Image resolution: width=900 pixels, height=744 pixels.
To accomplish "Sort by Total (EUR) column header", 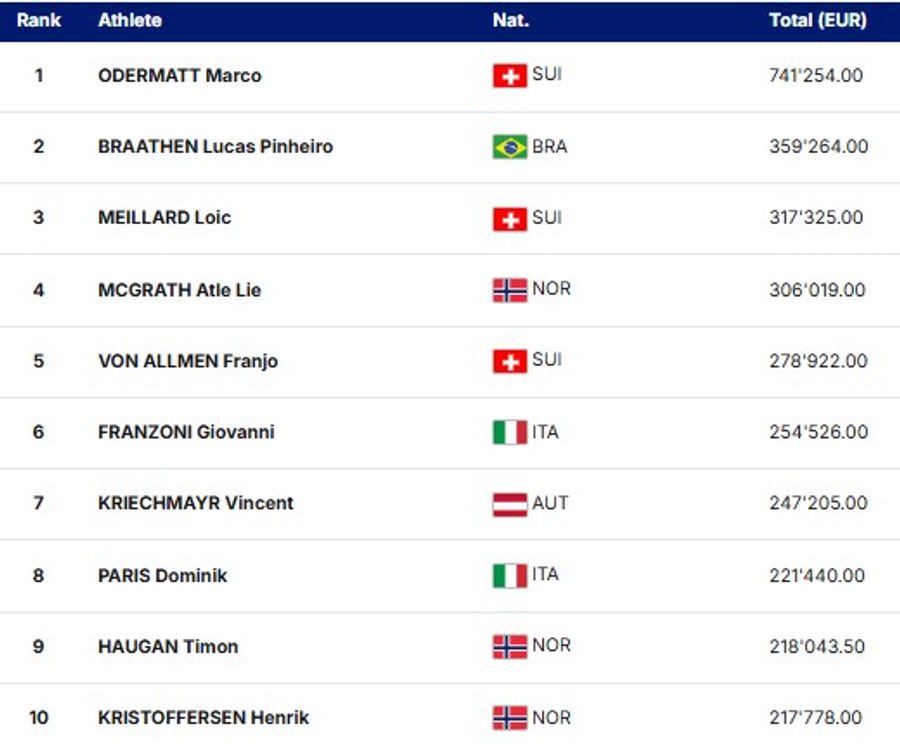I will (817, 20).
